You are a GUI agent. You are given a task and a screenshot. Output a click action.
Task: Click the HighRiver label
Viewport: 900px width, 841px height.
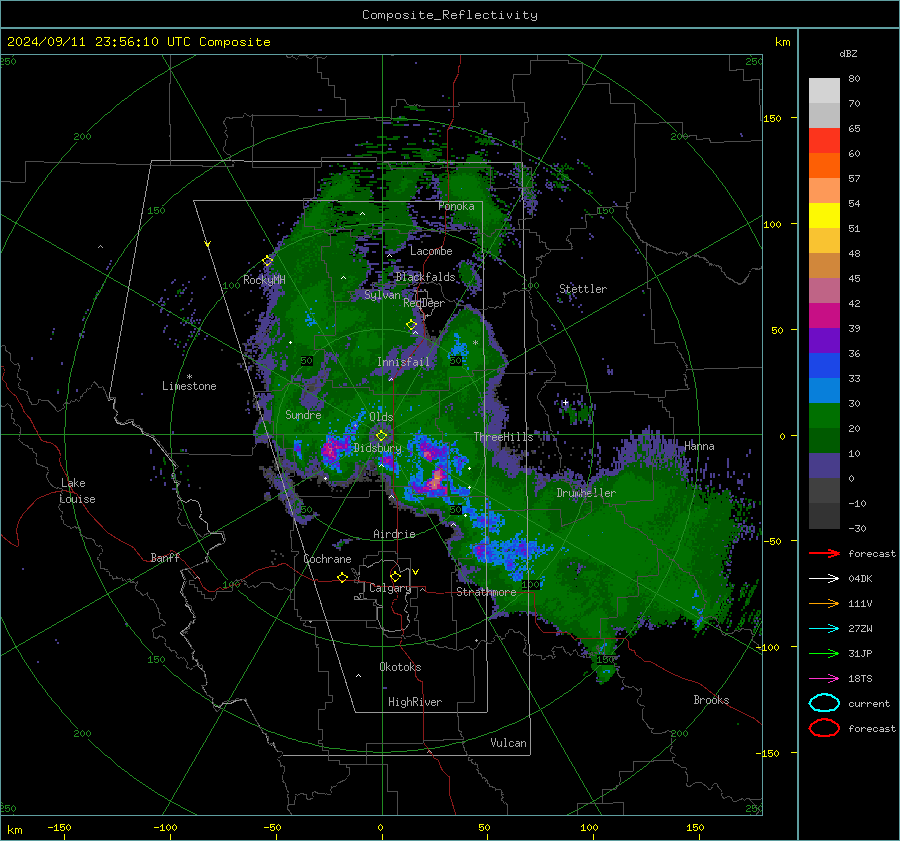tap(414, 702)
